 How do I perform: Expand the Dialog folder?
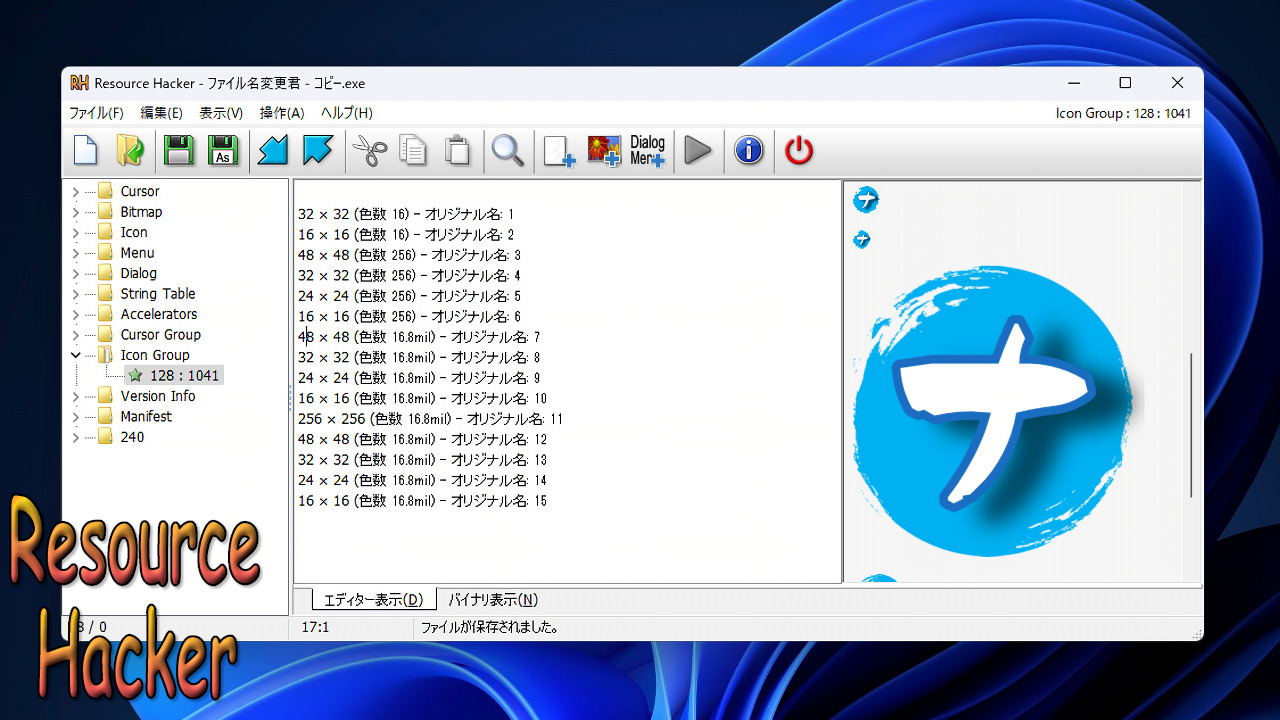tap(75, 273)
